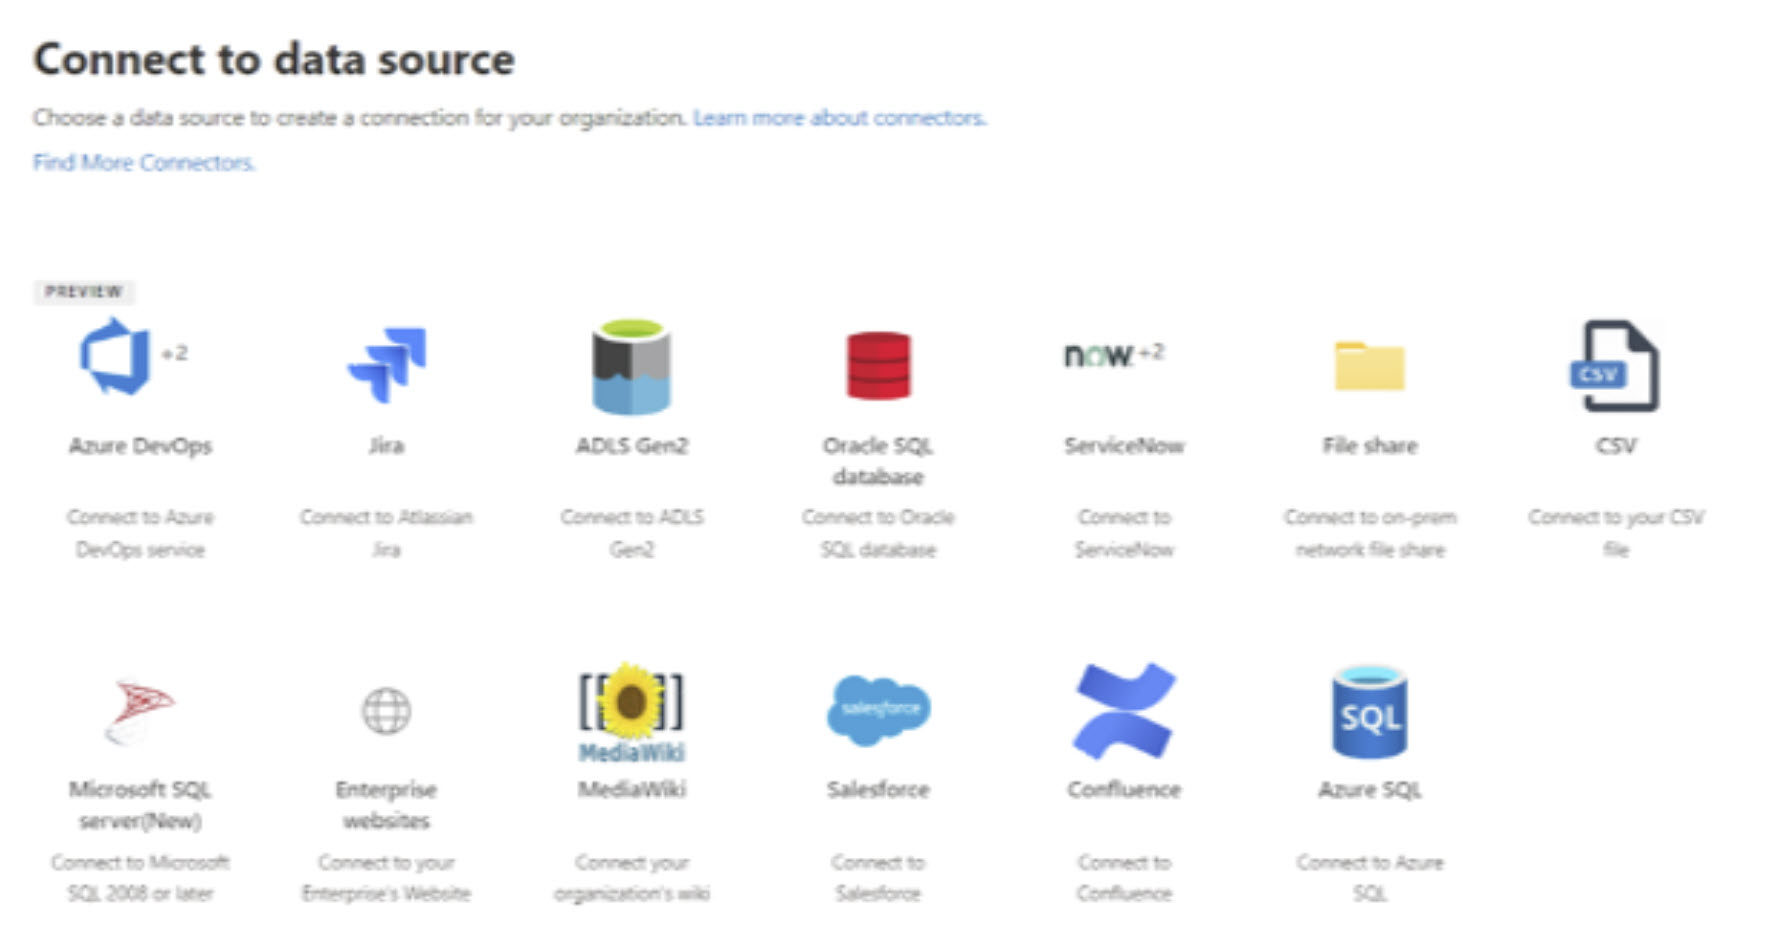Click 'Connect to on-prem network file share' text
Viewport: 1772px width, 935px height.
1370,533
